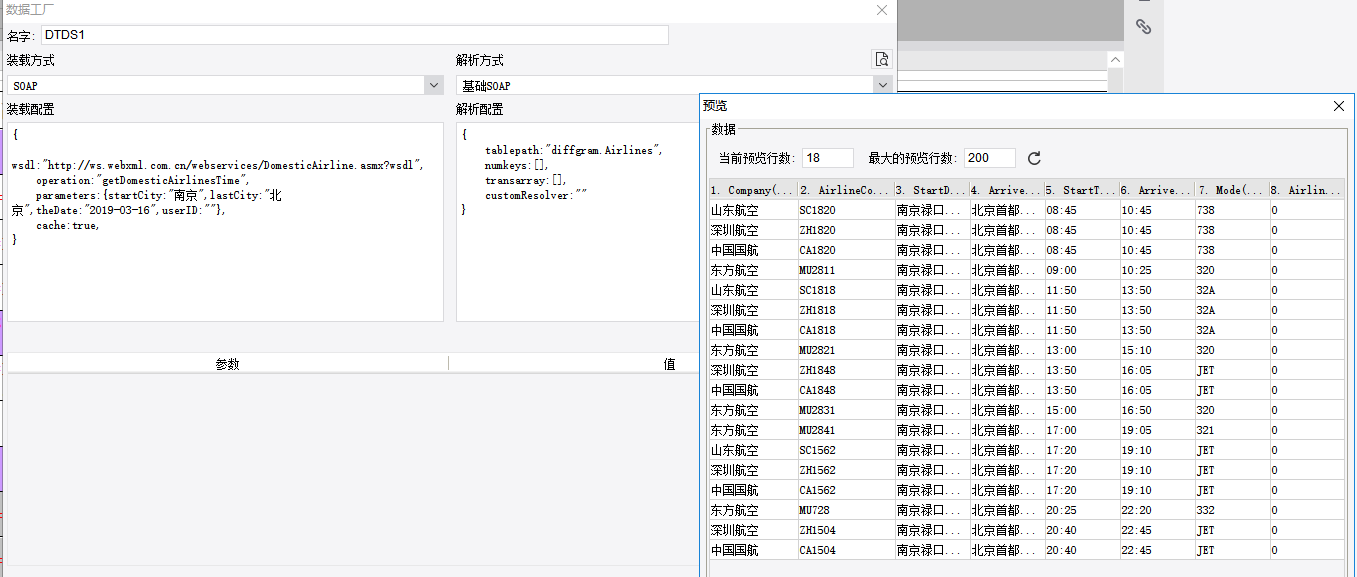Select cell ZH1848 in preview table
The height and width of the screenshot is (577, 1357).
(846, 370)
